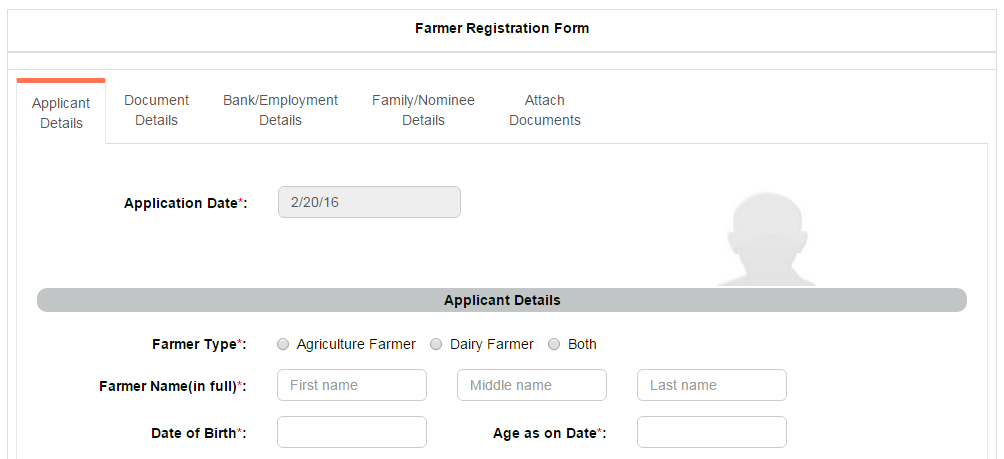Select the Both farmer type option
Viewport: 1004px width, 459px height.
tap(555, 344)
